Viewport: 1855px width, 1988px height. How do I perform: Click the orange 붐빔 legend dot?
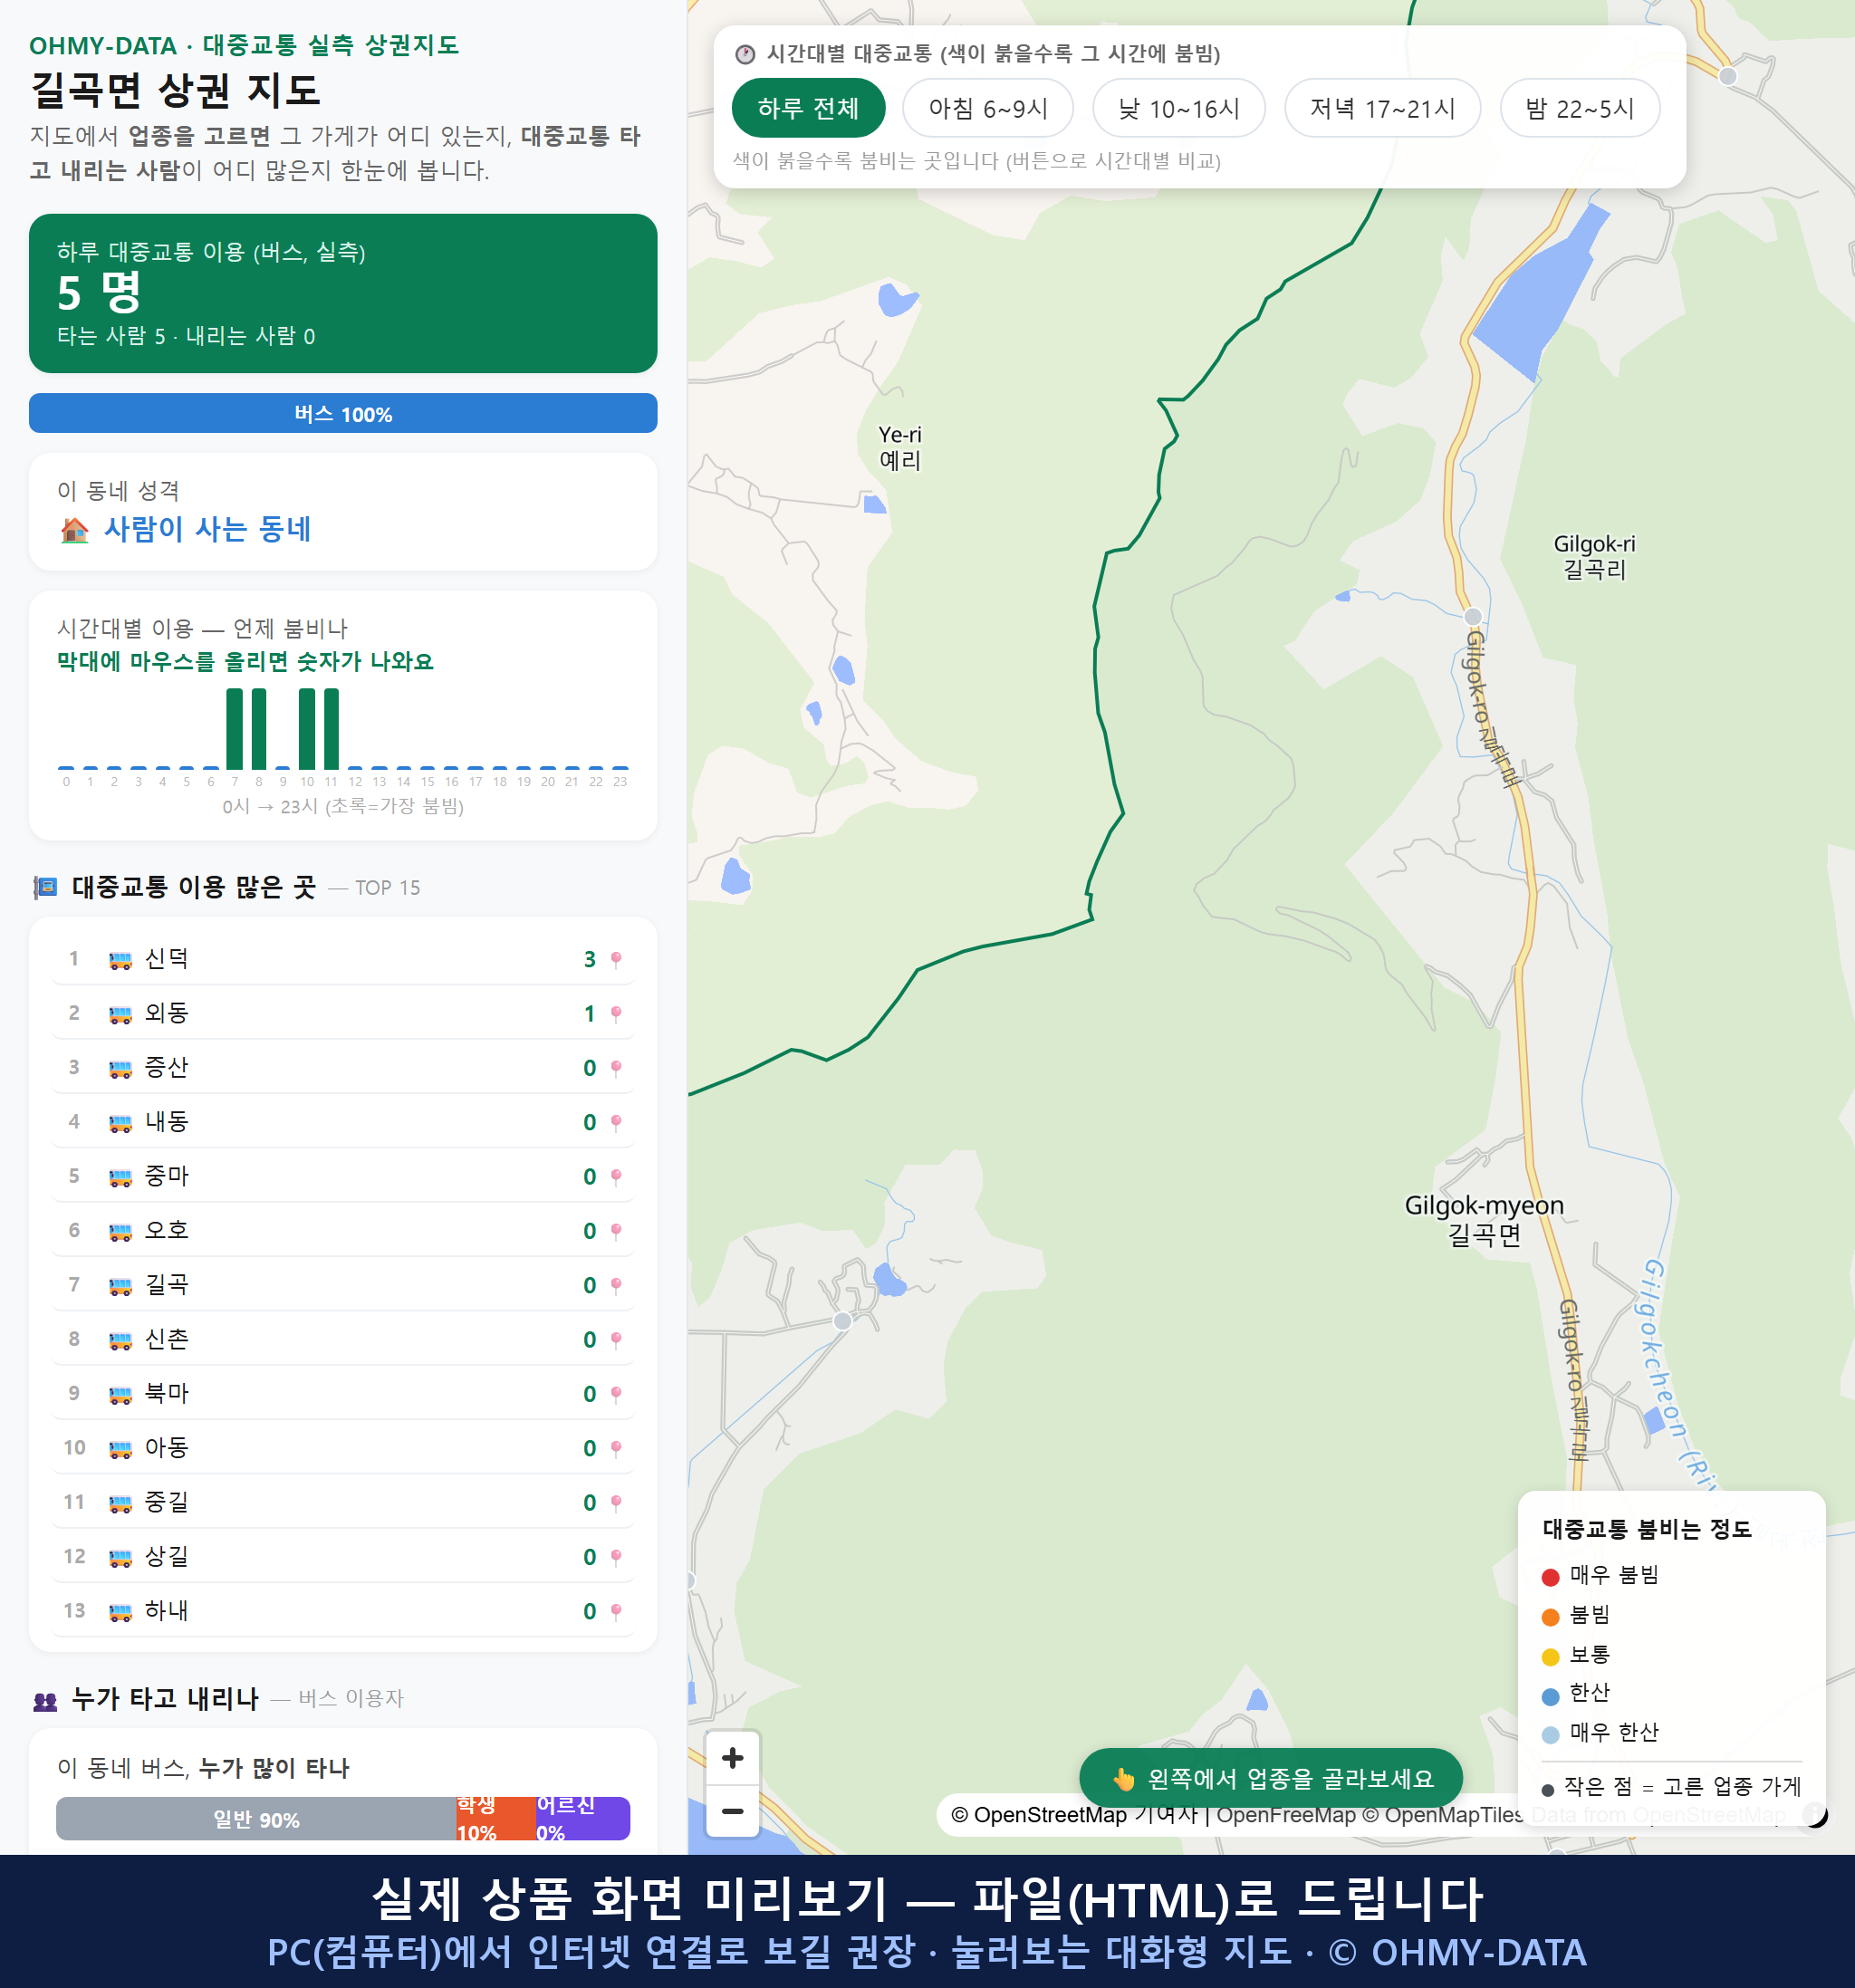[x=1550, y=1617]
